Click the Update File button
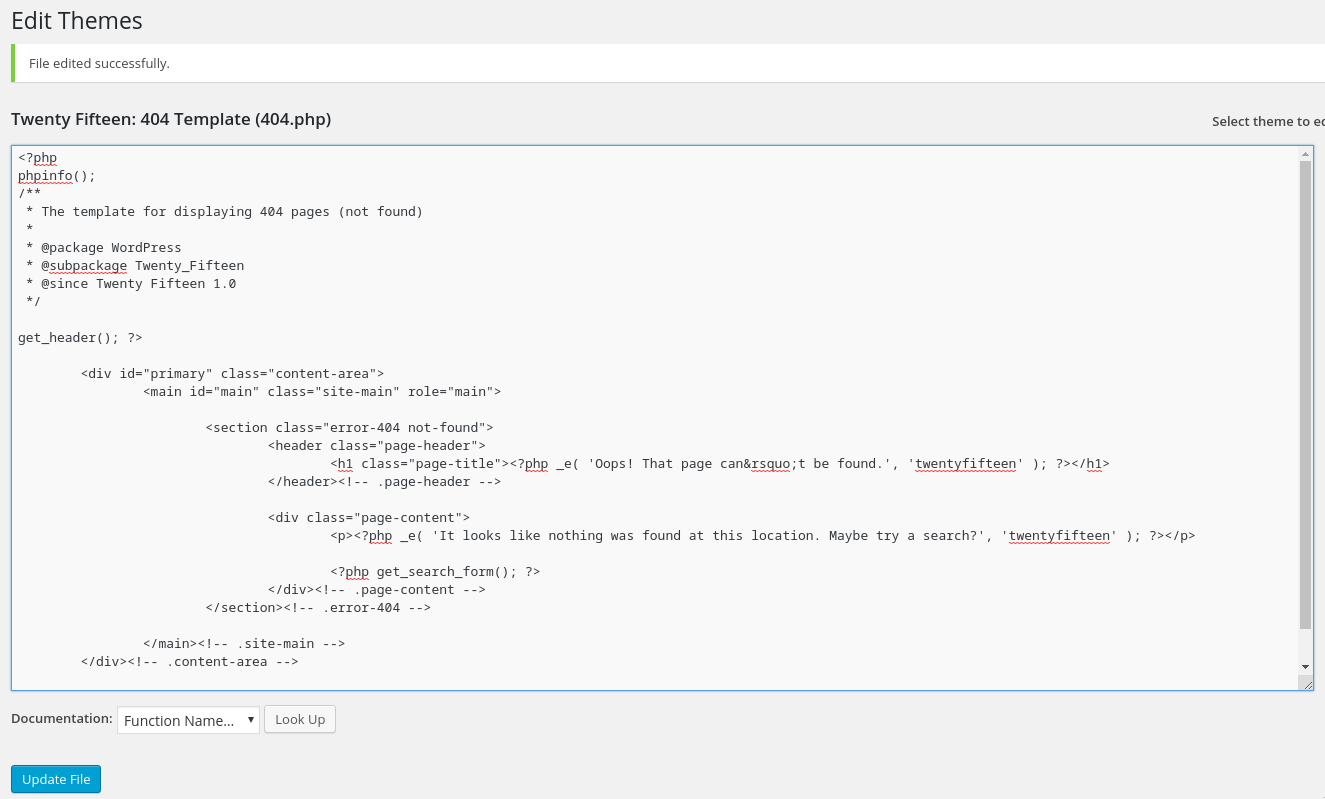The height and width of the screenshot is (799, 1325). pyautogui.click(x=56, y=779)
